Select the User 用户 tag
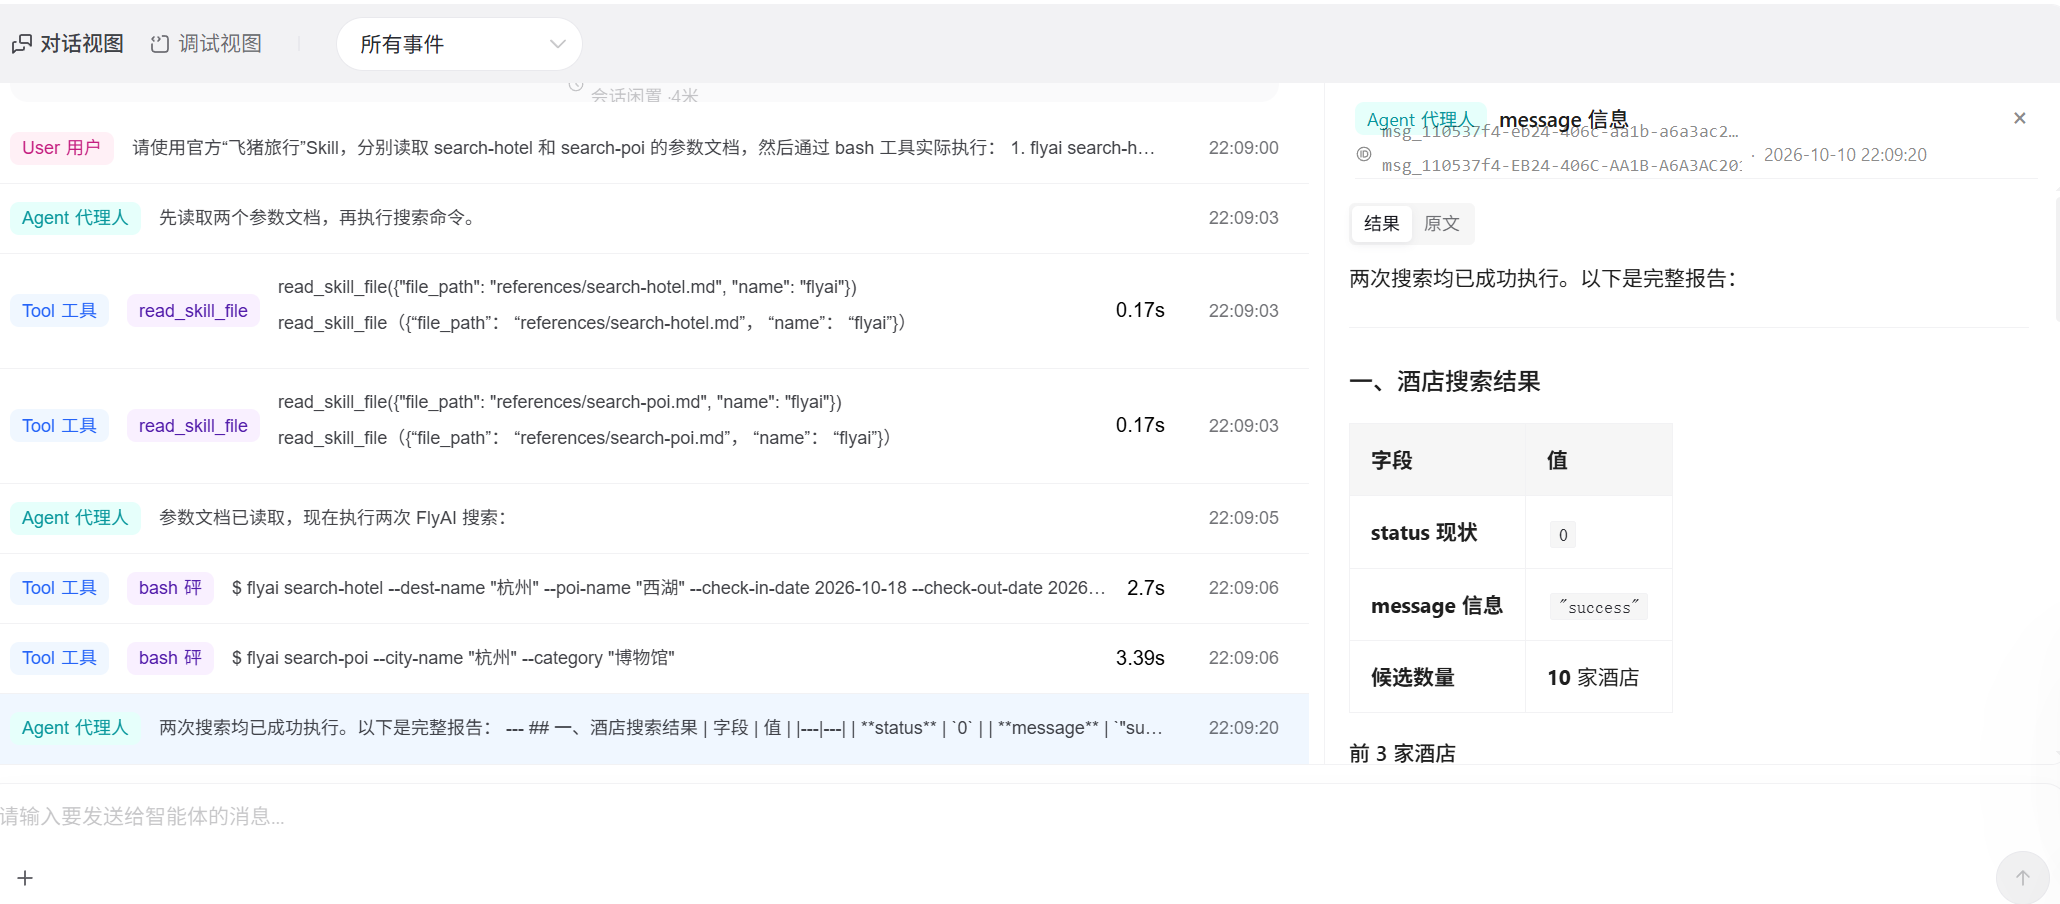 point(61,148)
